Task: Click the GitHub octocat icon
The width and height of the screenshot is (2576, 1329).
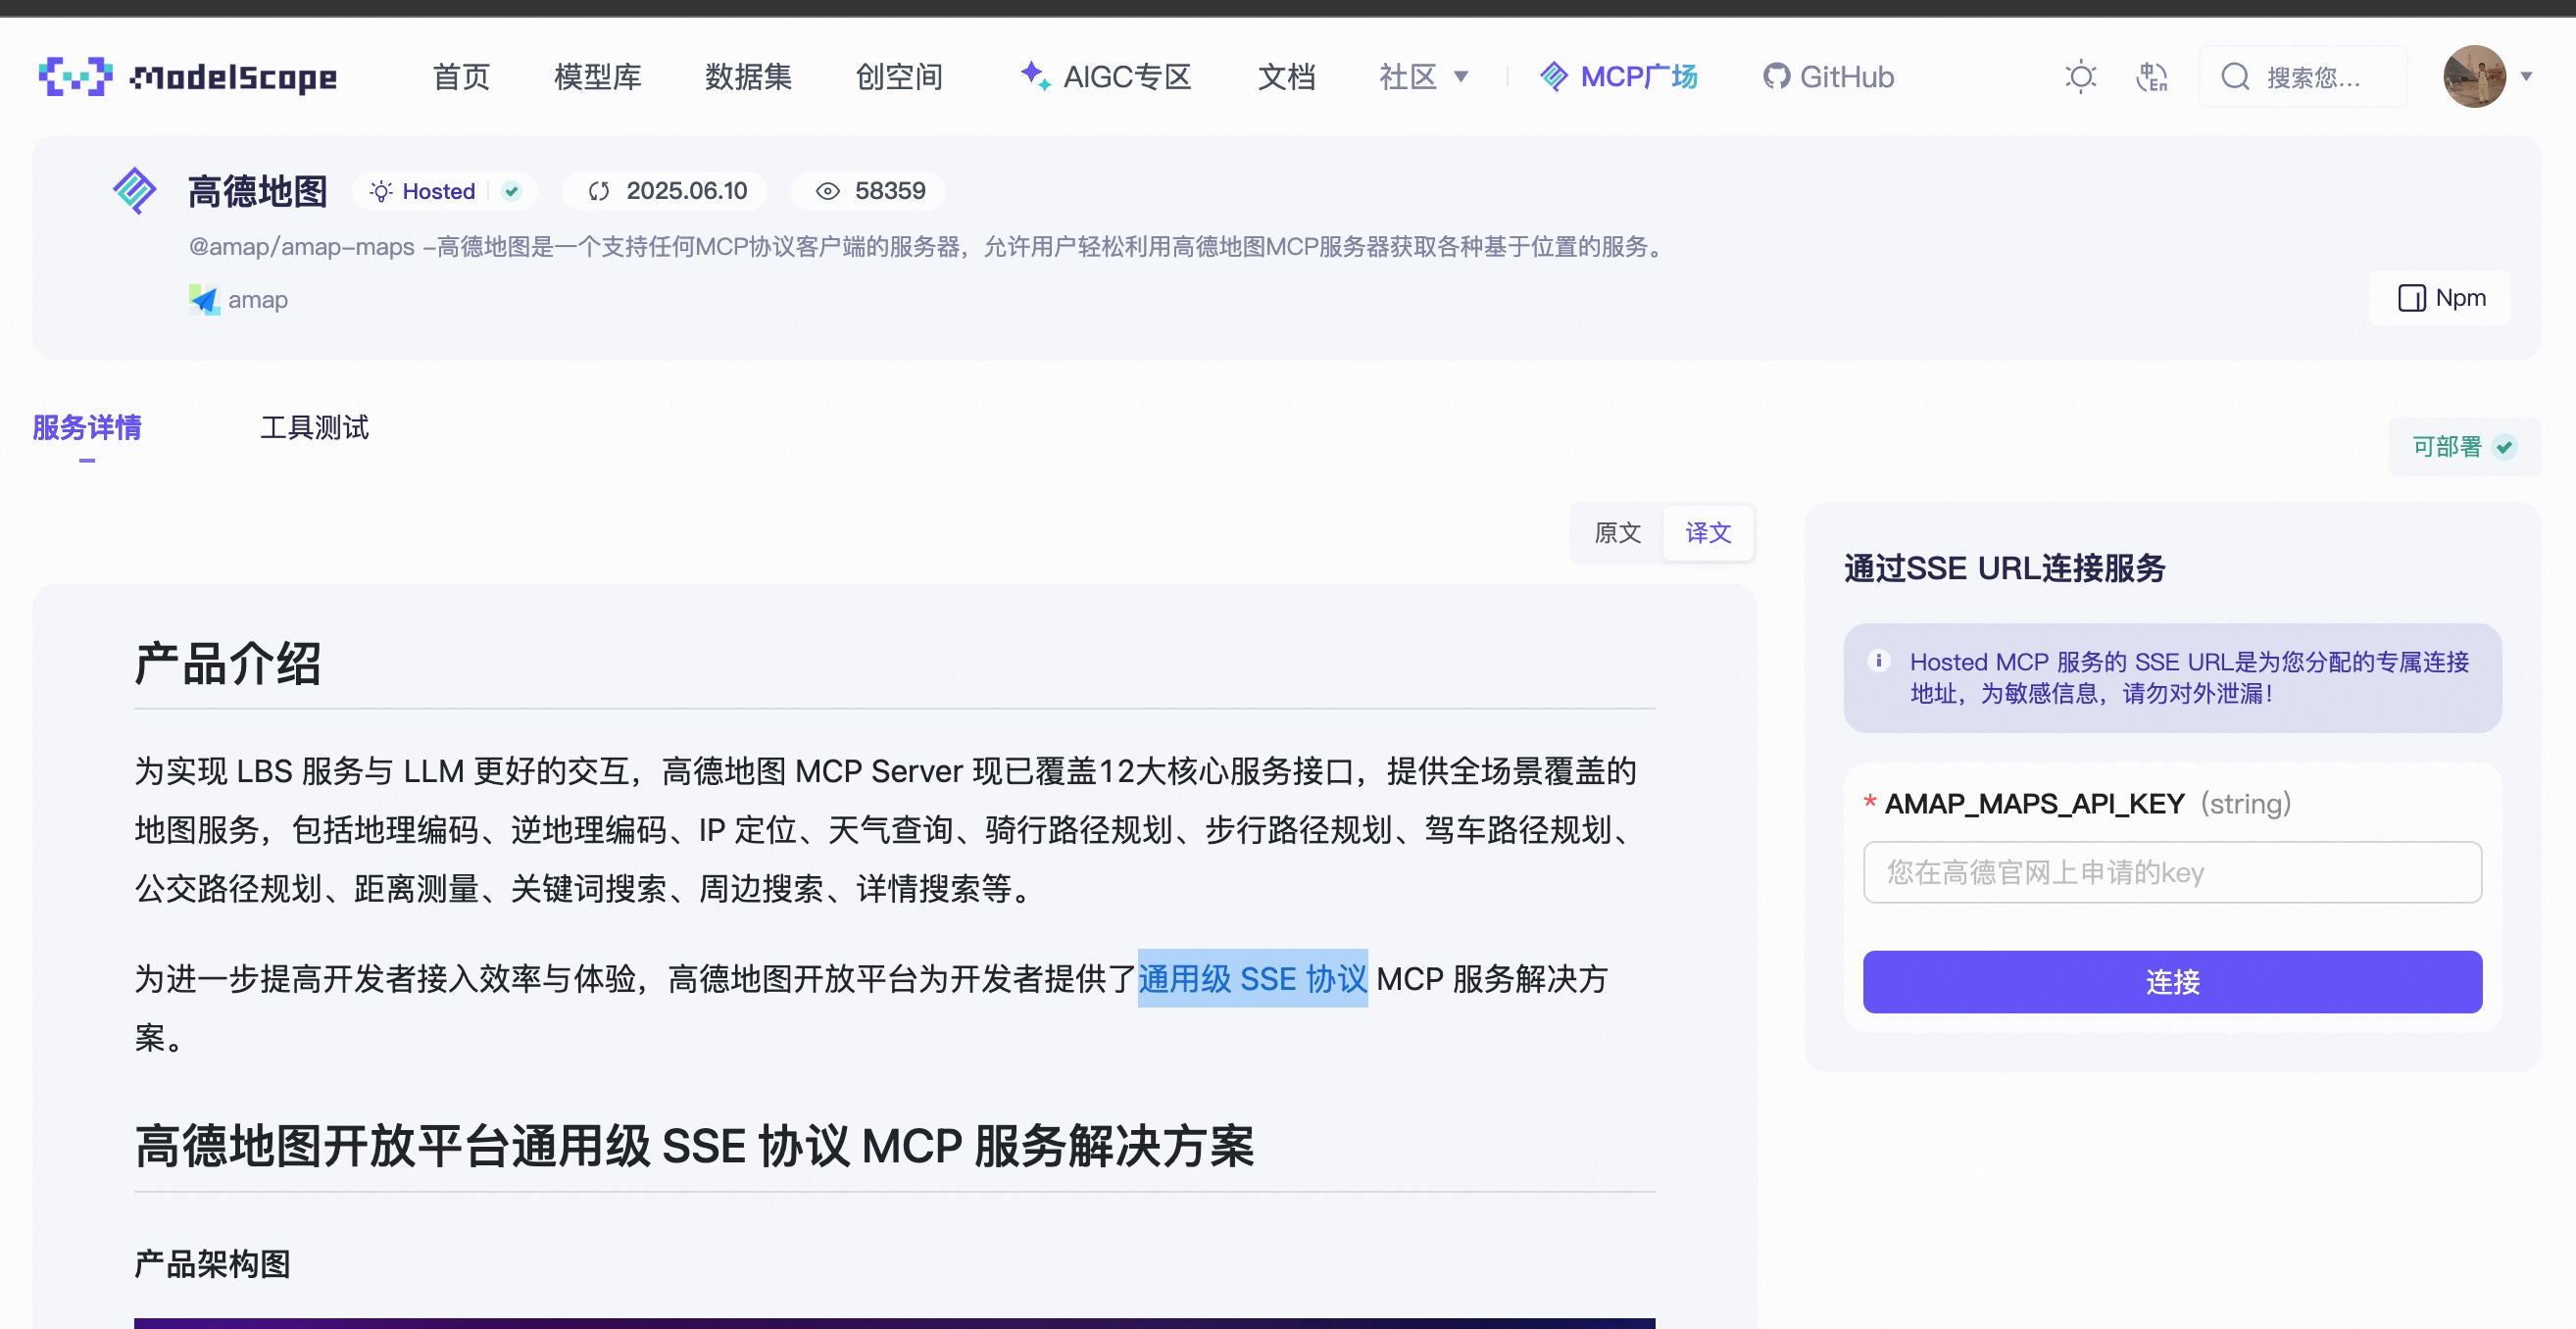Action: [x=1776, y=77]
